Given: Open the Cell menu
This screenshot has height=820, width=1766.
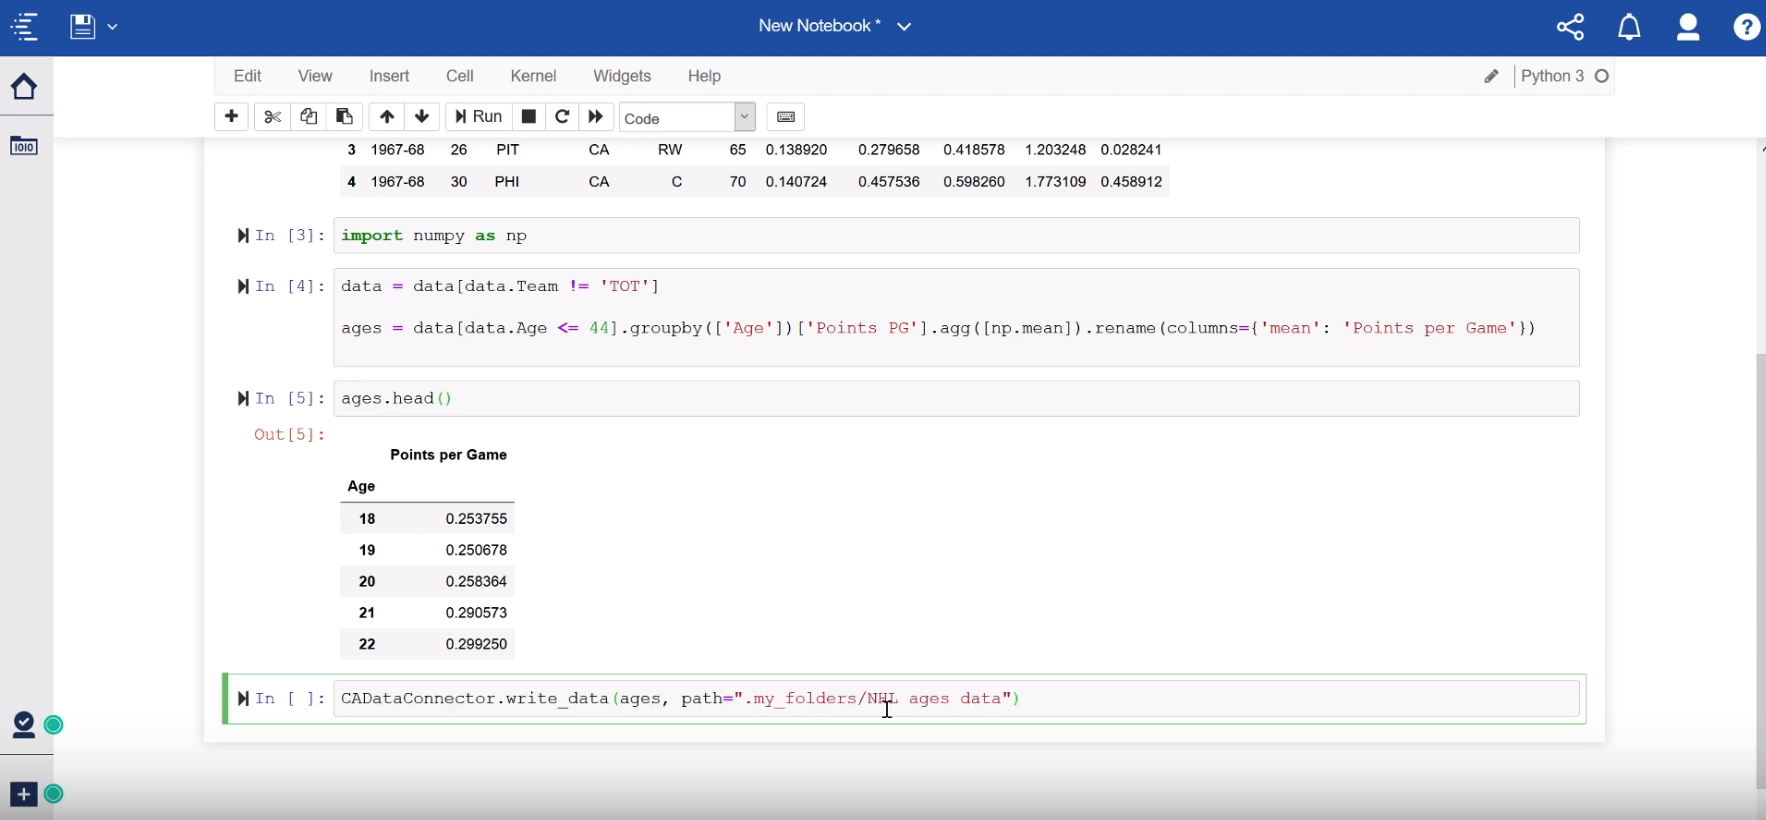Looking at the screenshot, I should click(x=460, y=76).
